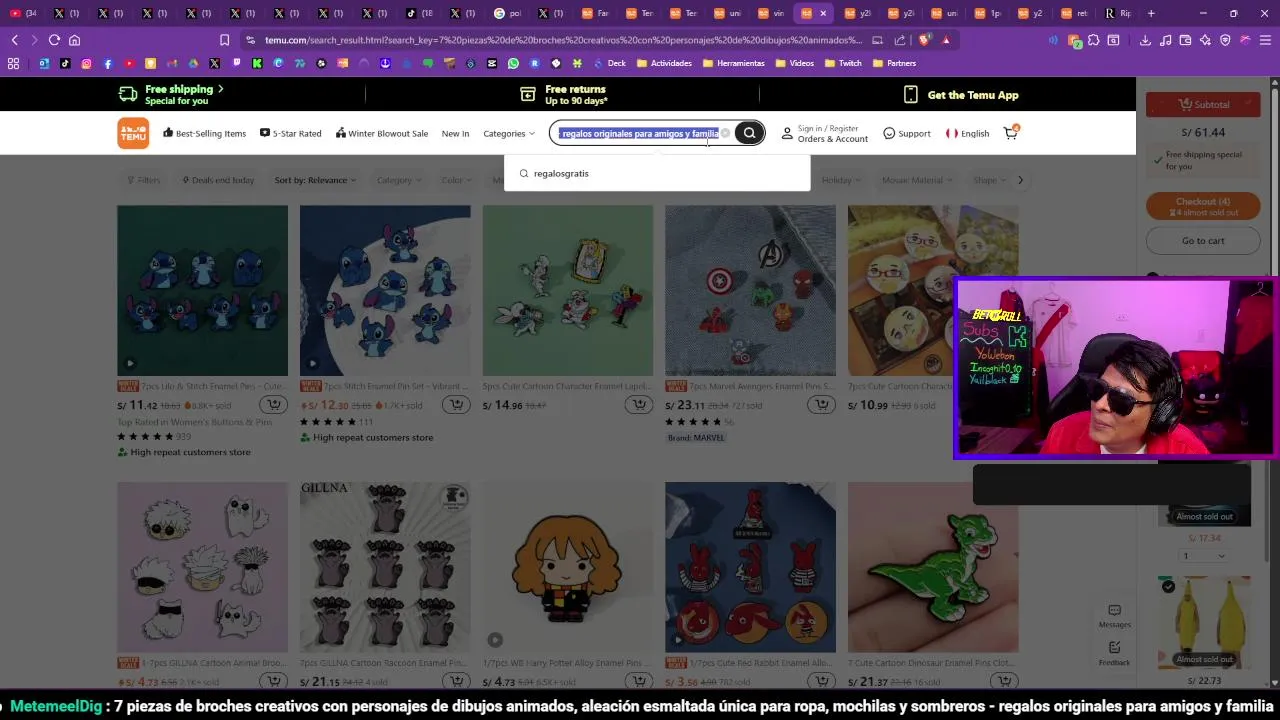Click the Go to cart button

1203,240
